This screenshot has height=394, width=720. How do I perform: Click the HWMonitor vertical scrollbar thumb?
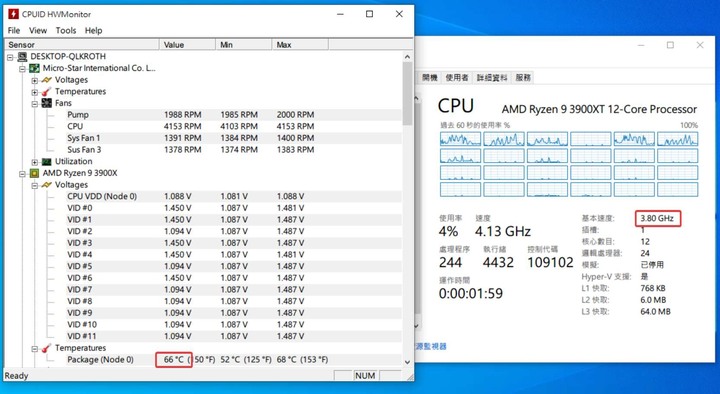pyautogui.click(x=407, y=94)
